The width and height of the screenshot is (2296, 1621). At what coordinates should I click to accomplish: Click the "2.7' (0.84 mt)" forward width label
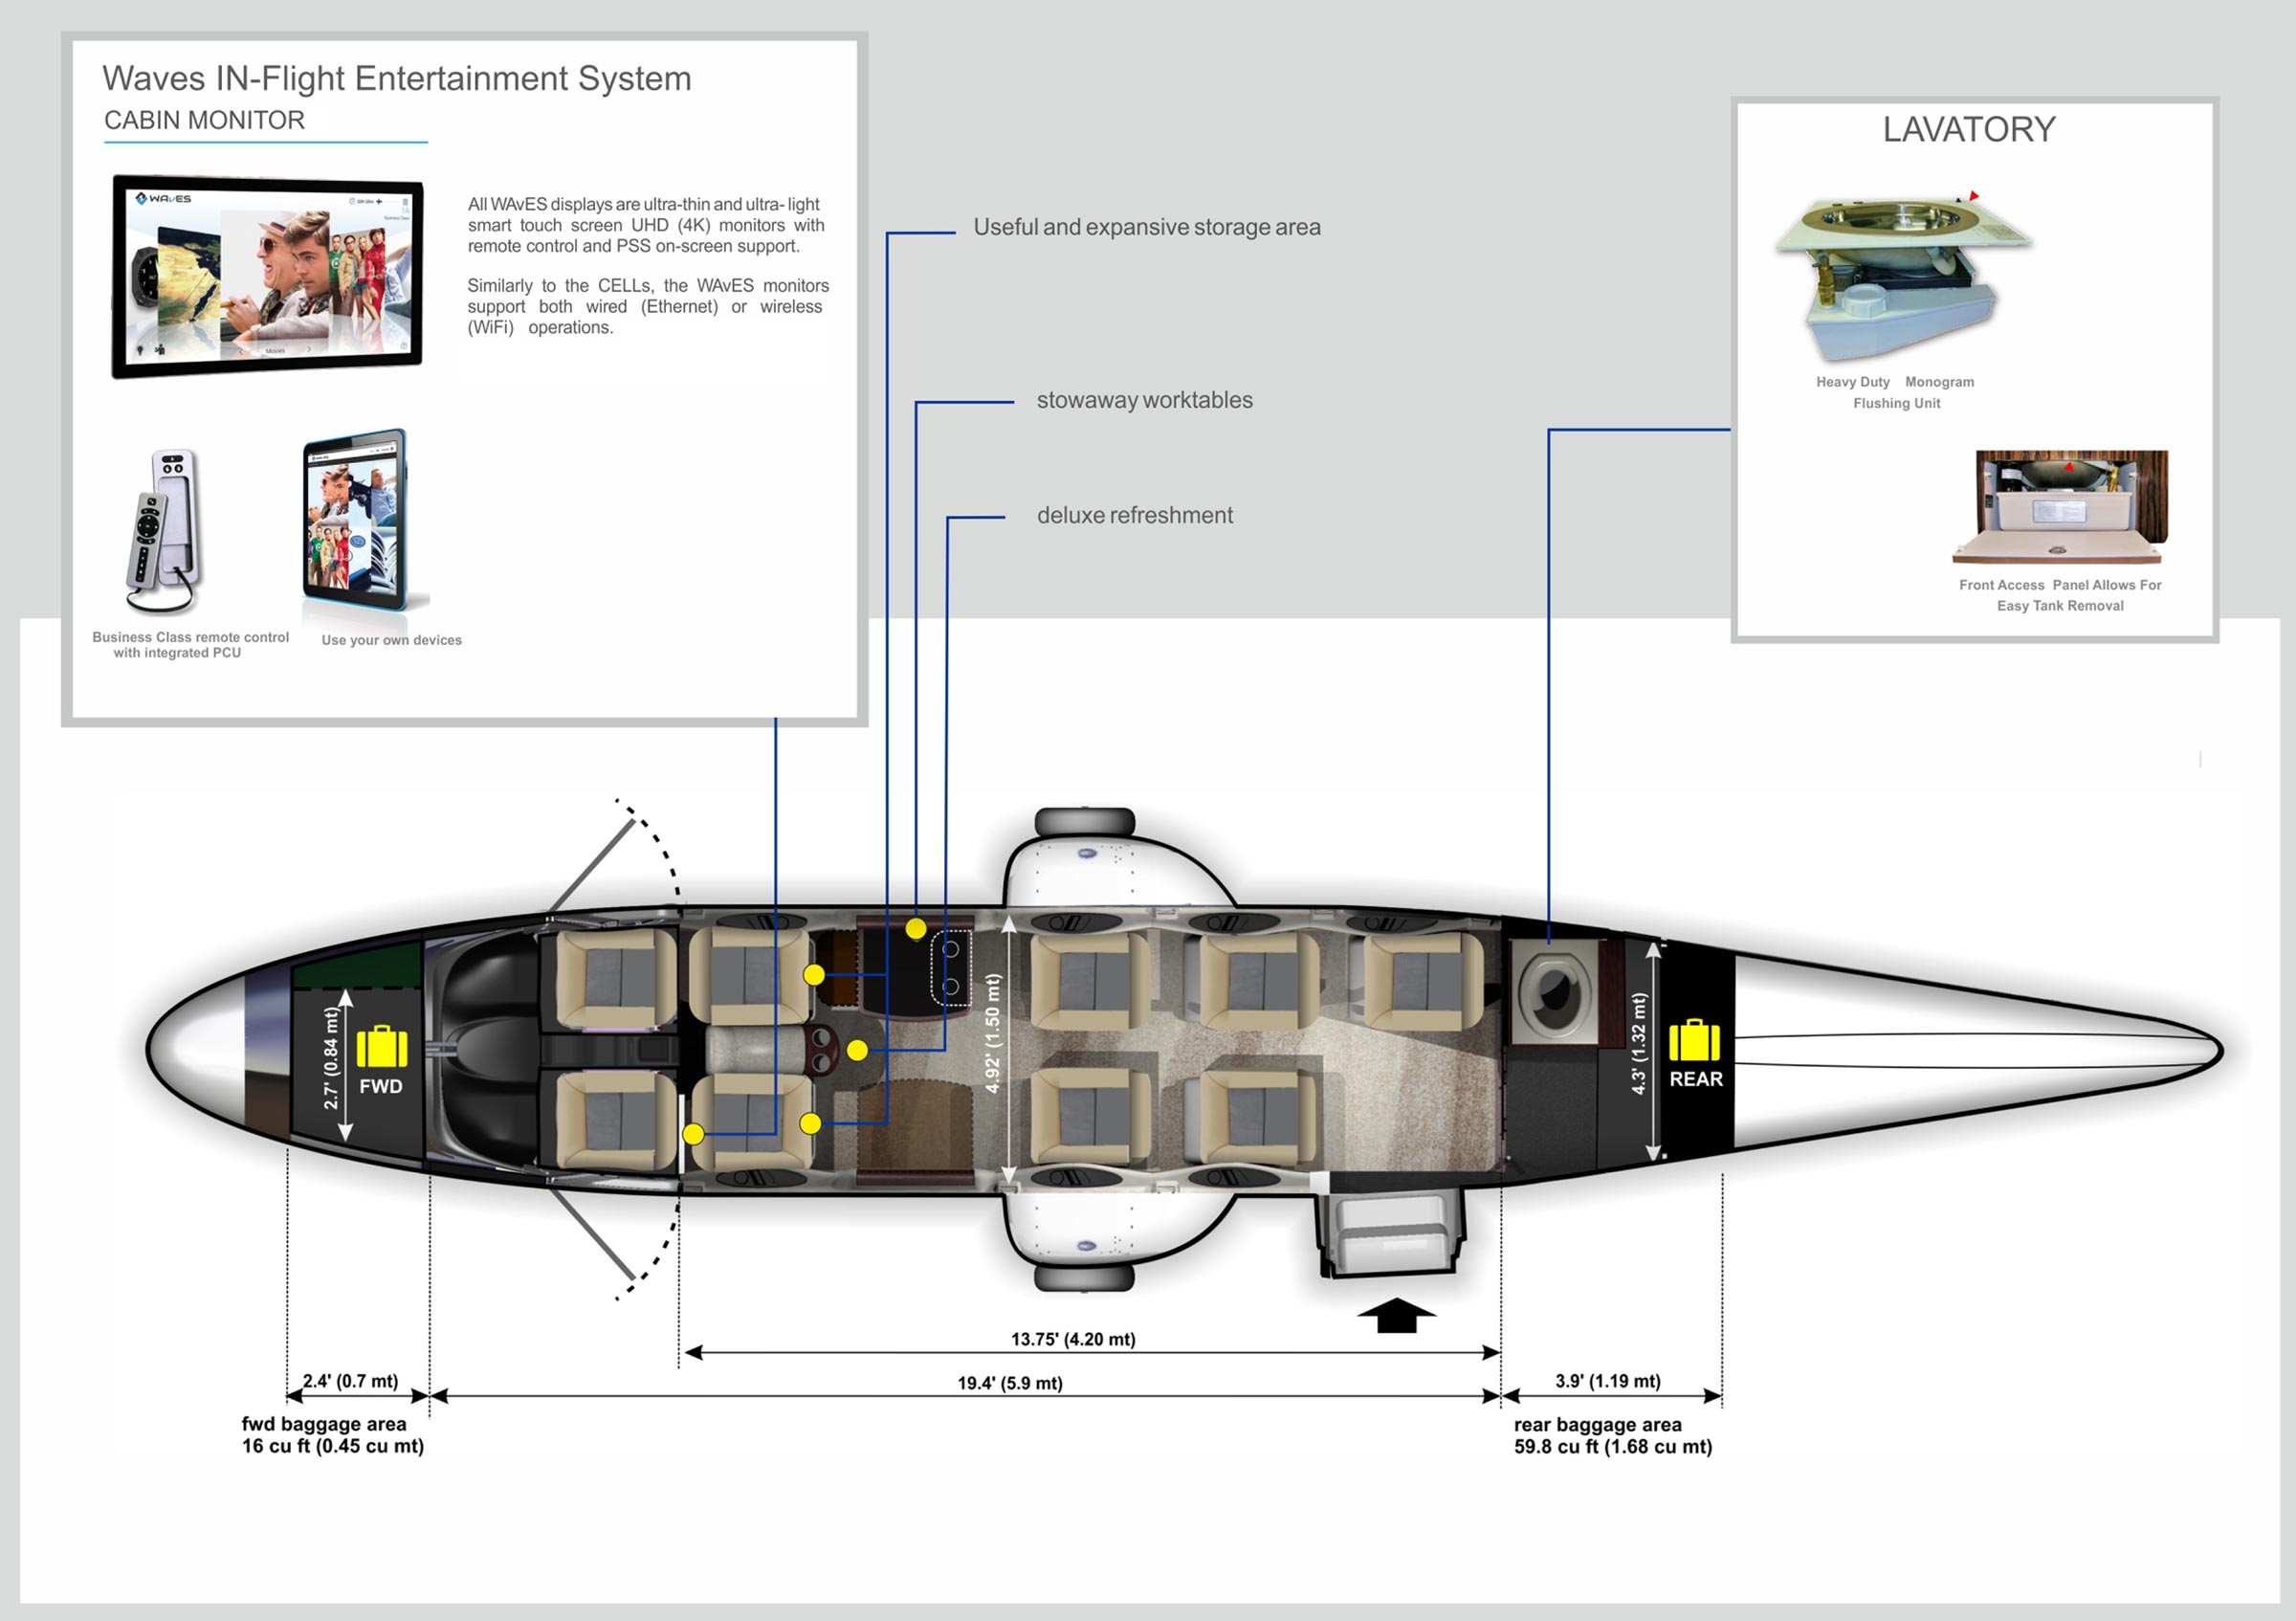tap(331, 1058)
